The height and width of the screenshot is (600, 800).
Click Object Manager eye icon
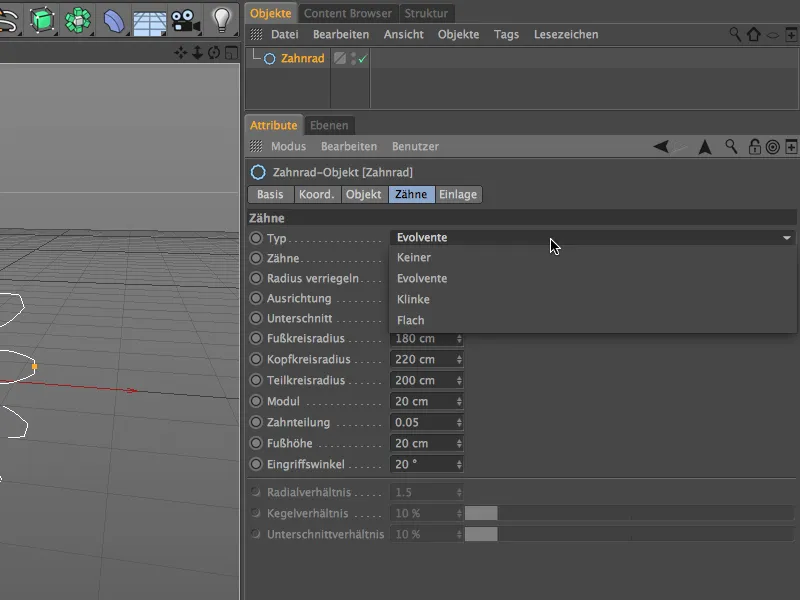[x=773, y=35]
